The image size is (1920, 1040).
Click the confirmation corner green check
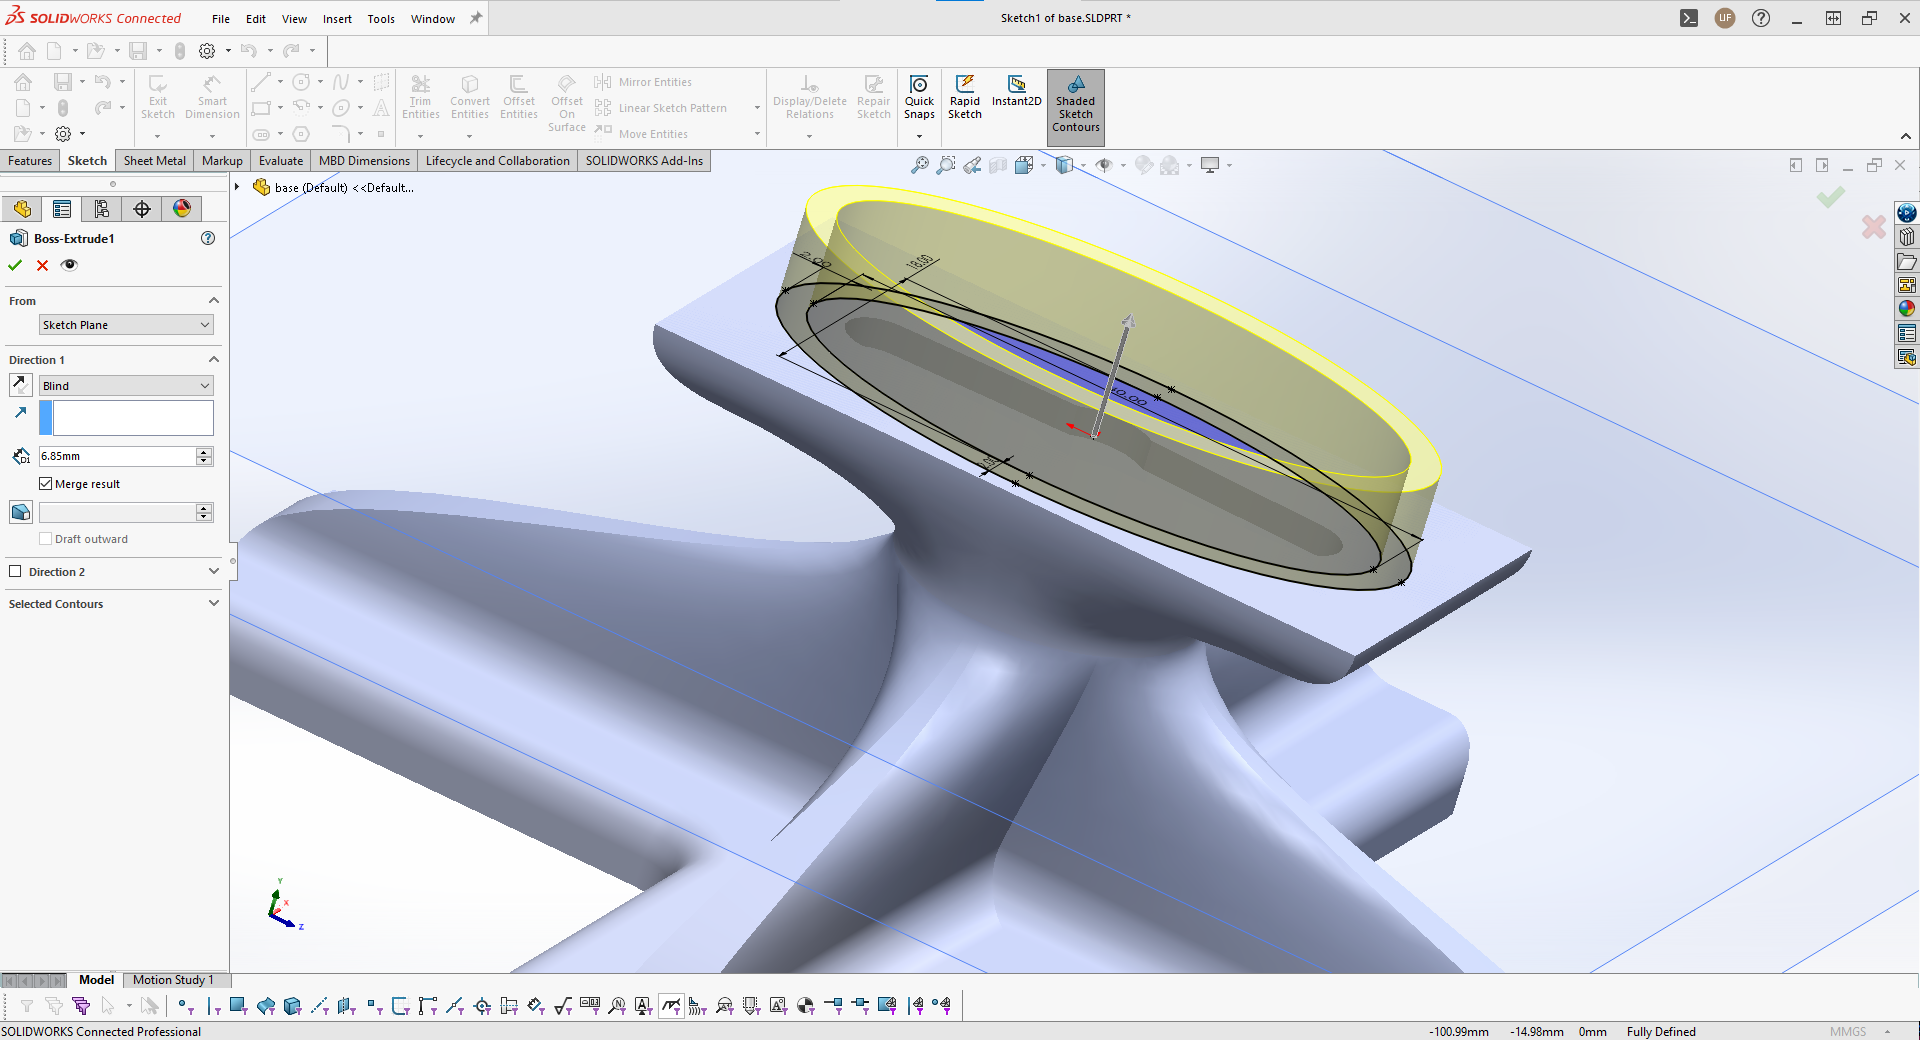tap(1831, 197)
